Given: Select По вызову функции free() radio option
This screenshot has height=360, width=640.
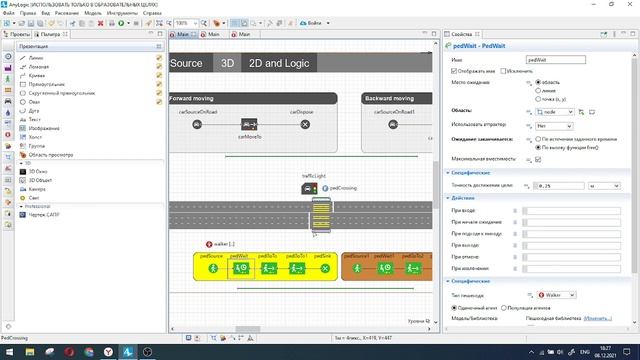Looking at the screenshot, I should tap(538, 147).
